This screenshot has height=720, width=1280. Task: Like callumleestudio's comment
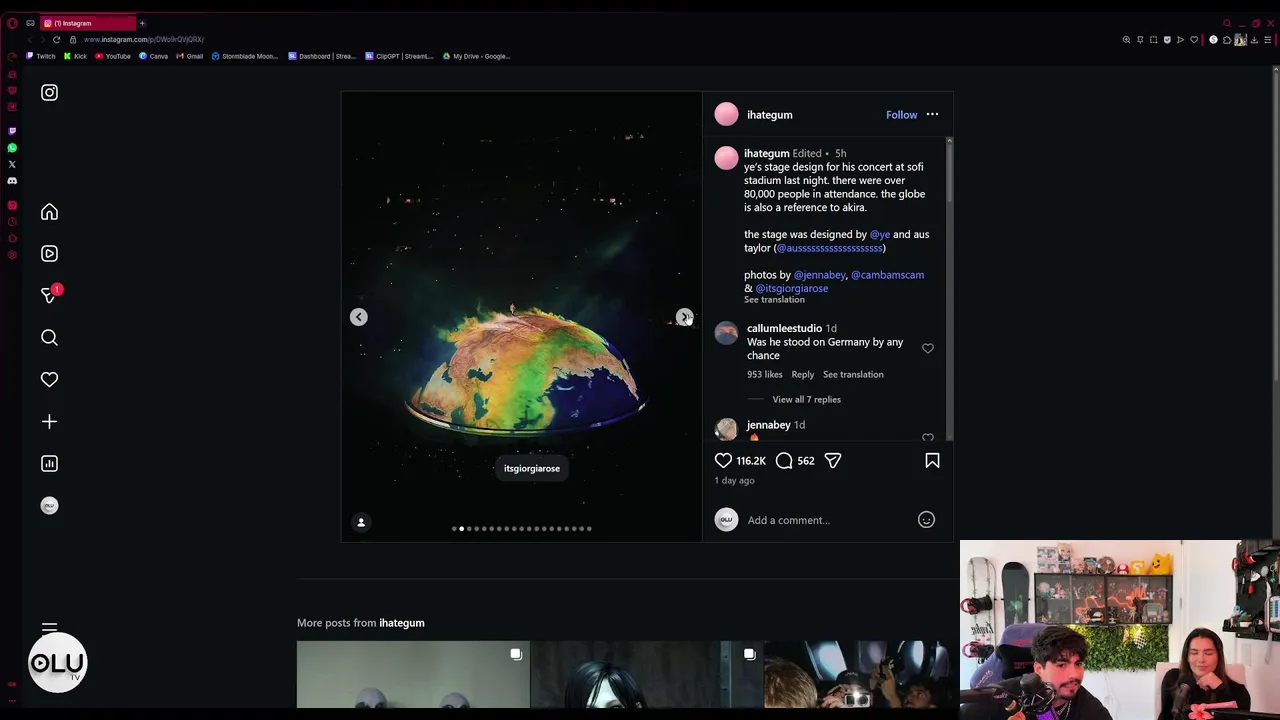(x=927, y=349)
